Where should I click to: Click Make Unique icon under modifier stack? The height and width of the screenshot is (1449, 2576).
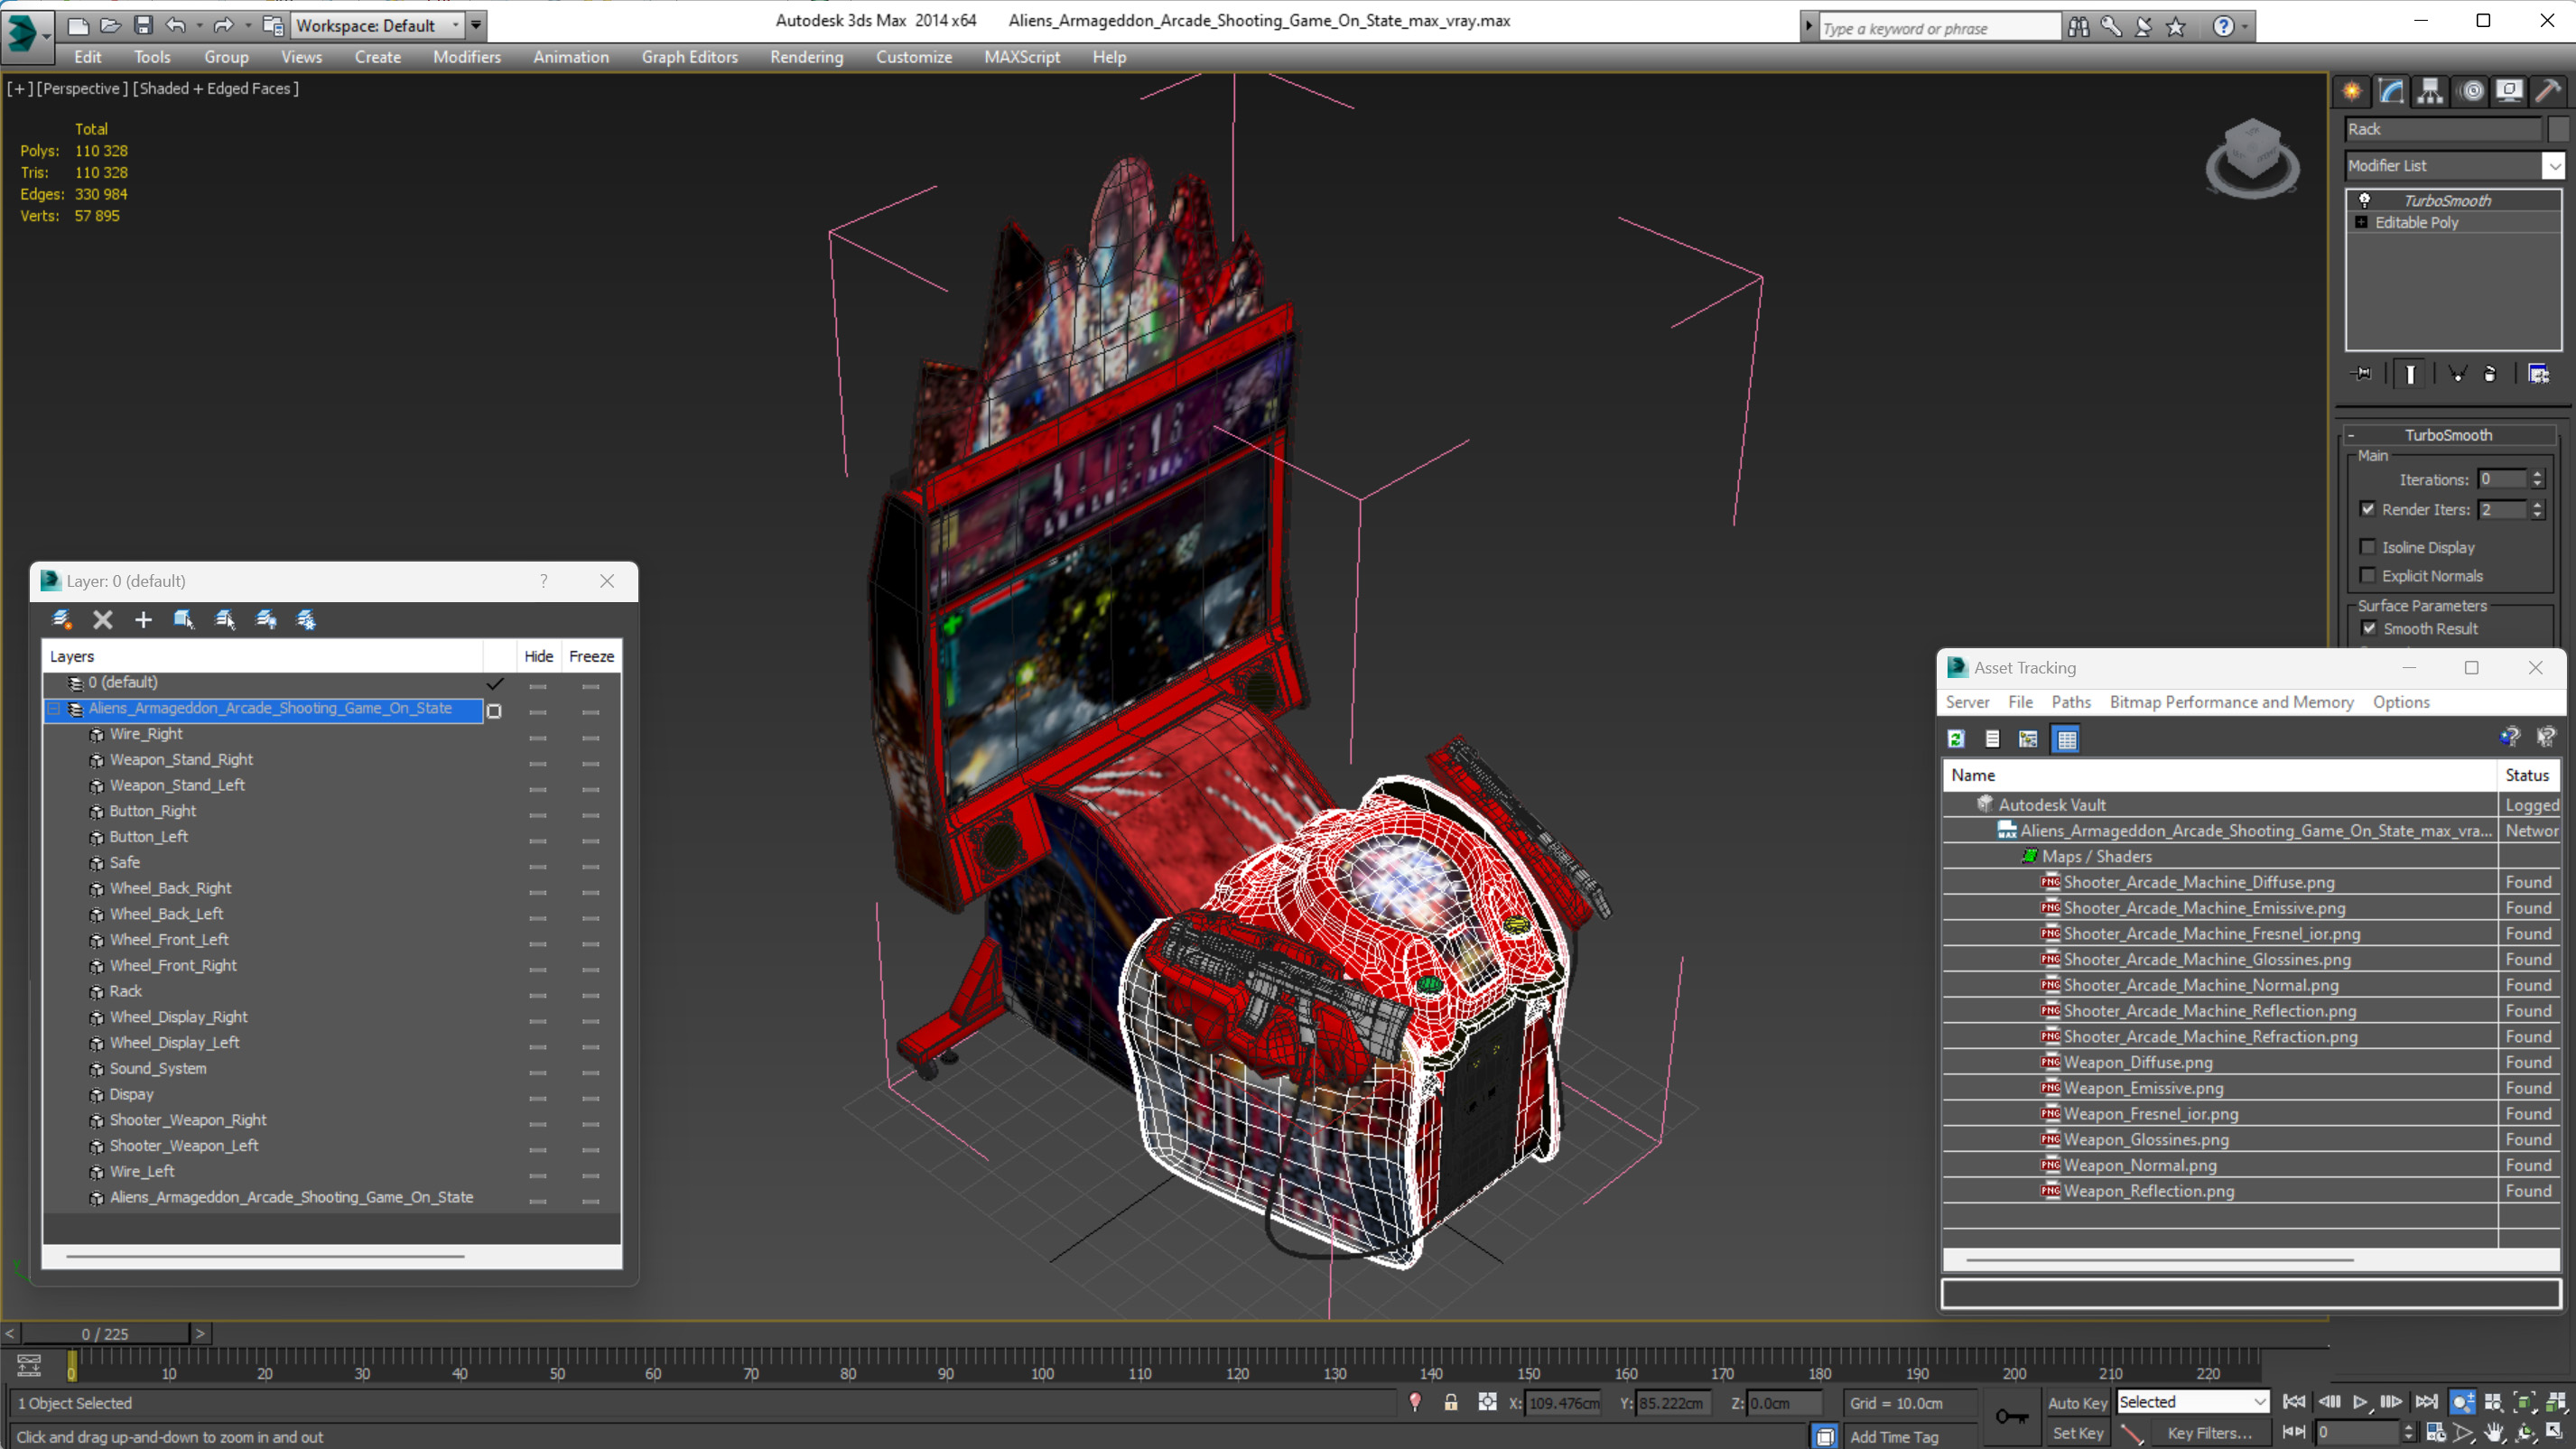[2457, 374]
